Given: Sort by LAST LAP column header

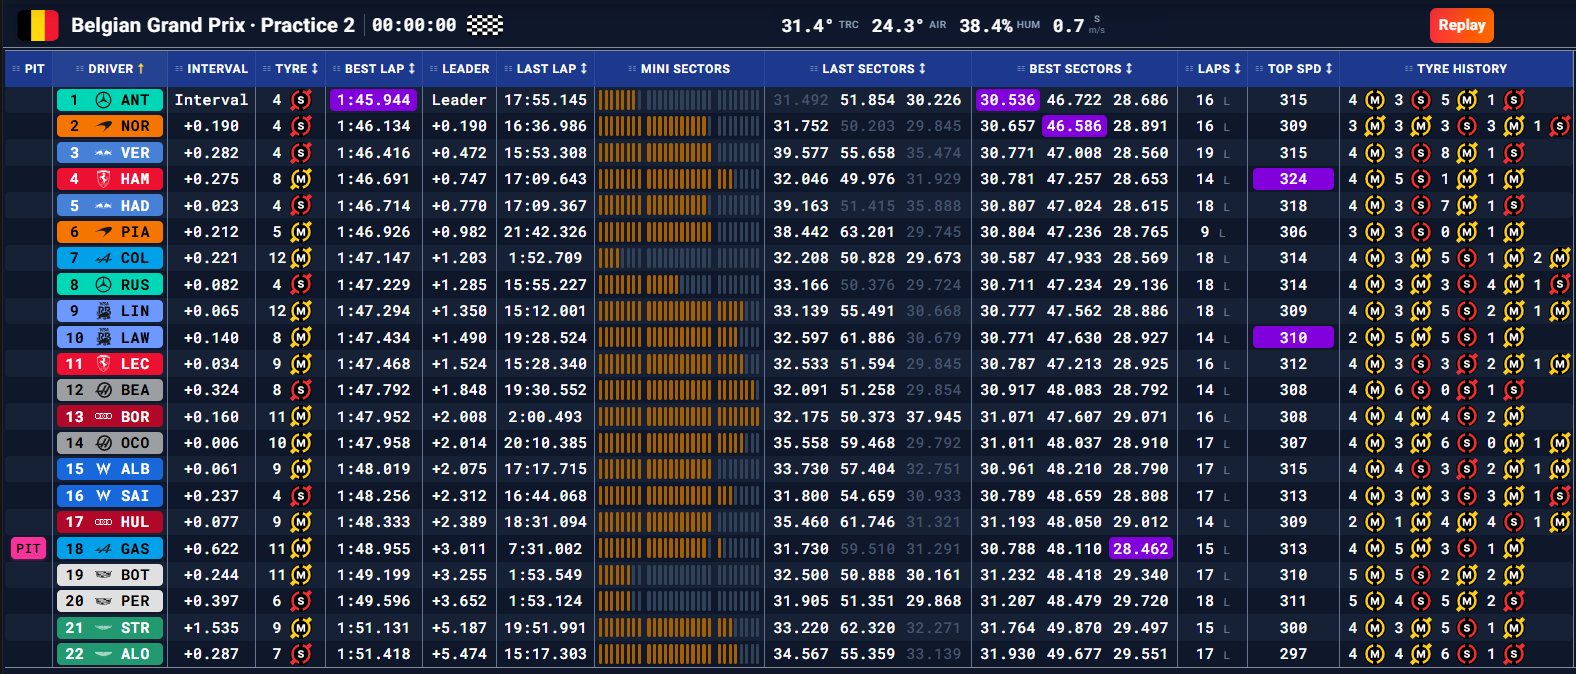Looking at the screenshot, I should pos(546,69).
